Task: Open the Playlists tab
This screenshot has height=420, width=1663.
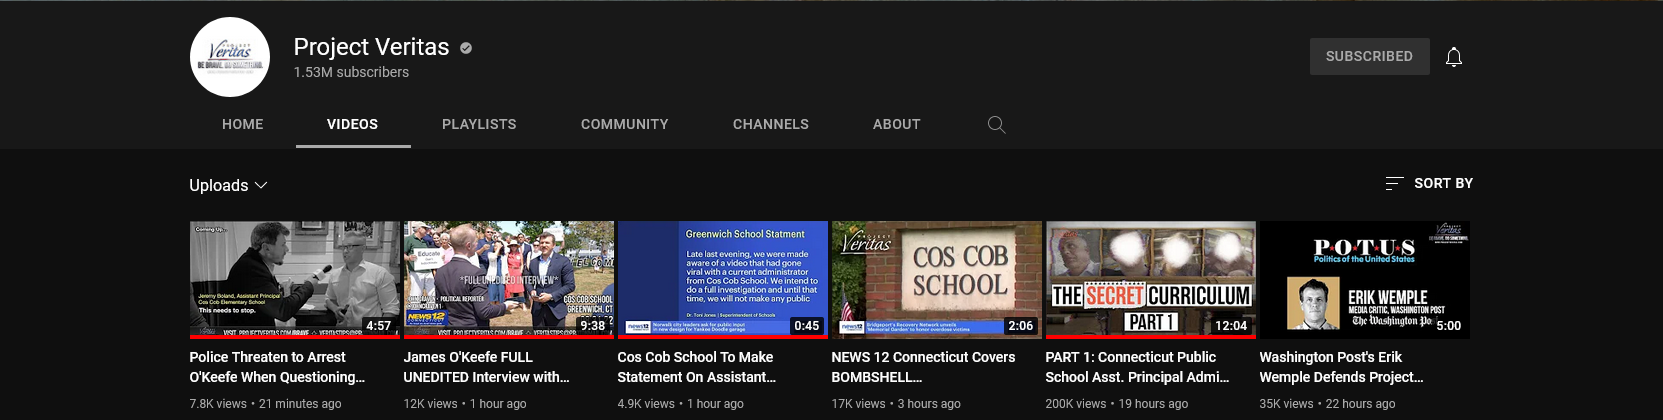Action: [479, 125]
